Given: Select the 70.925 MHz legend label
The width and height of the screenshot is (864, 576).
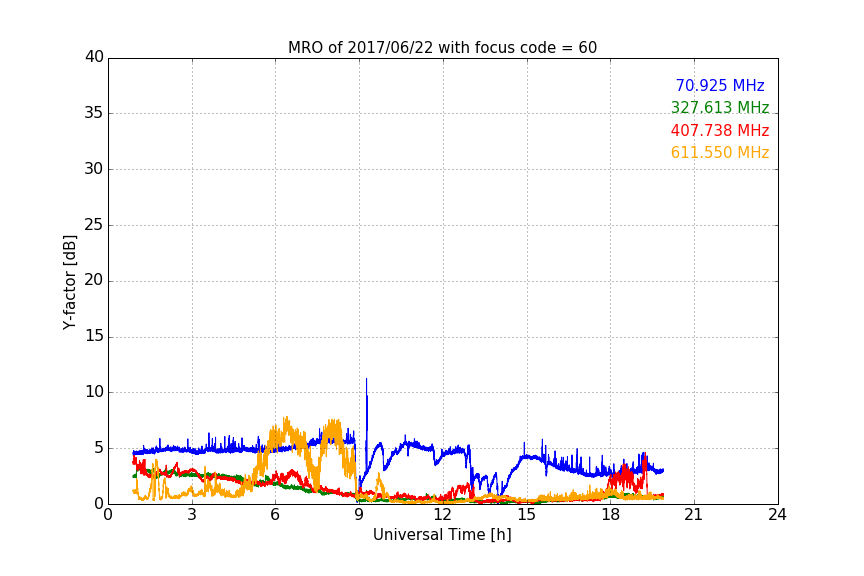Looking at the screenshot, I should [720, 85].
